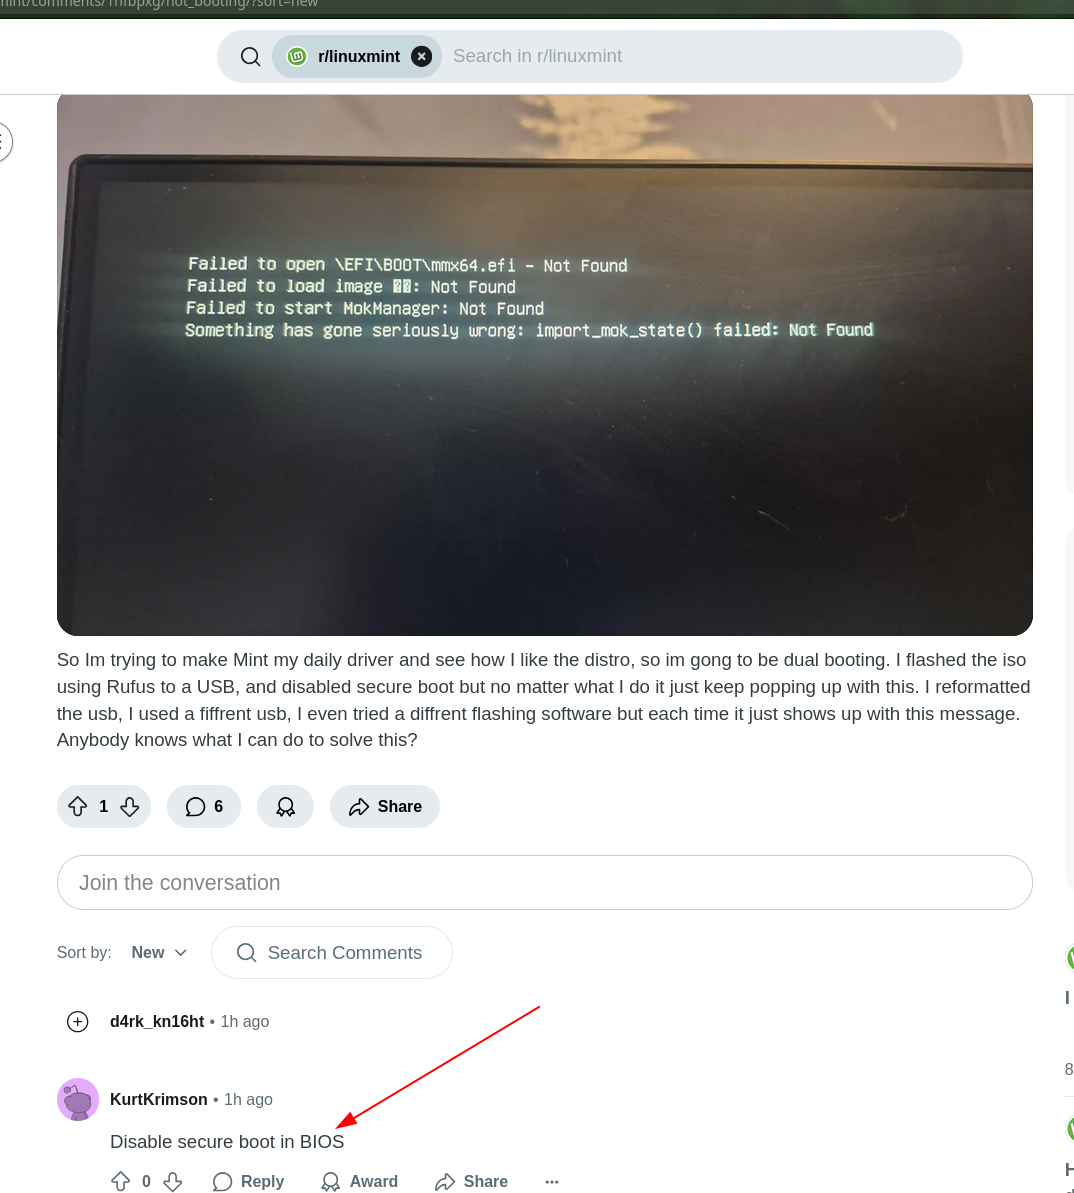Open the Sort by New dropdown
Image resolution: width=1074 pixels, height=1193 pixels.
[159, 953]
